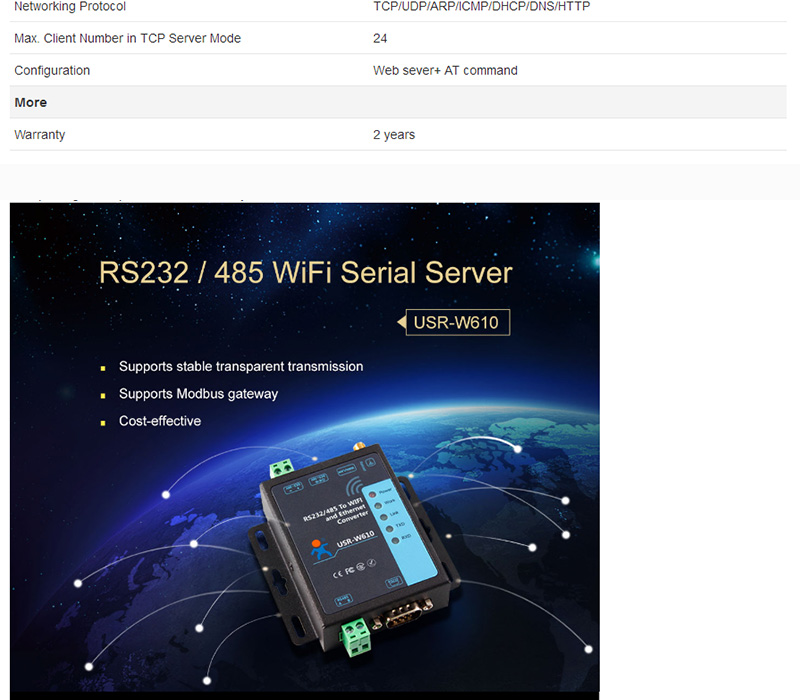Click the RS232 / 485 WiFi Serial Server heading
Image resolution: width=800 pixels, height=700 pixels.
coord(305,273)
